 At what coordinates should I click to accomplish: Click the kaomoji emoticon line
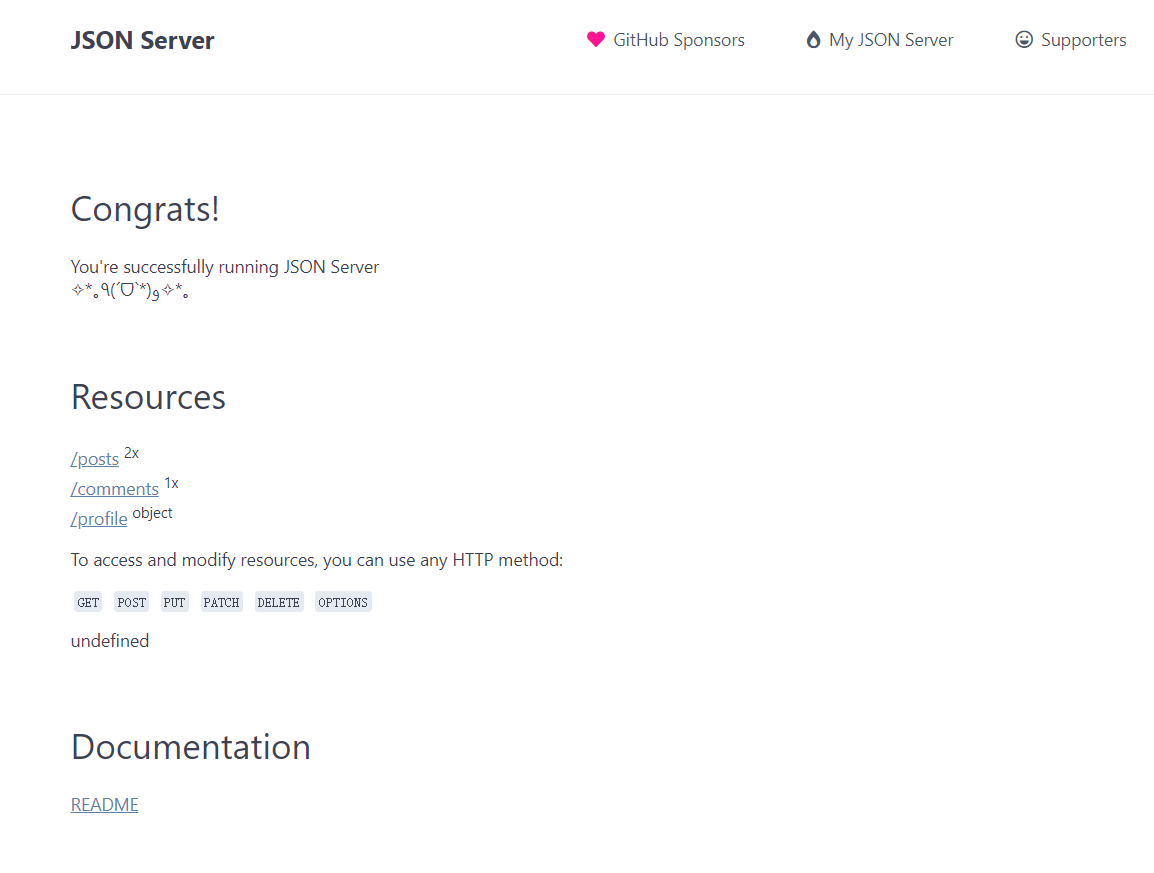(x=130, y=291)
